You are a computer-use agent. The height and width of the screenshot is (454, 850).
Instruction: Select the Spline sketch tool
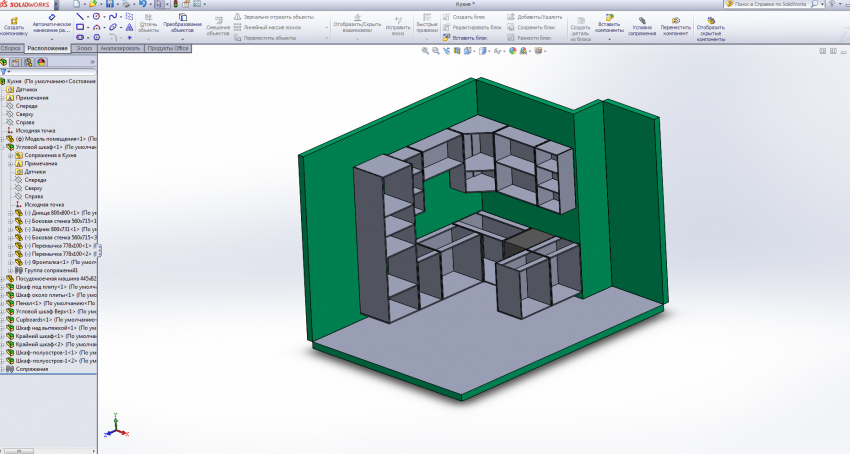coord(113,17)
